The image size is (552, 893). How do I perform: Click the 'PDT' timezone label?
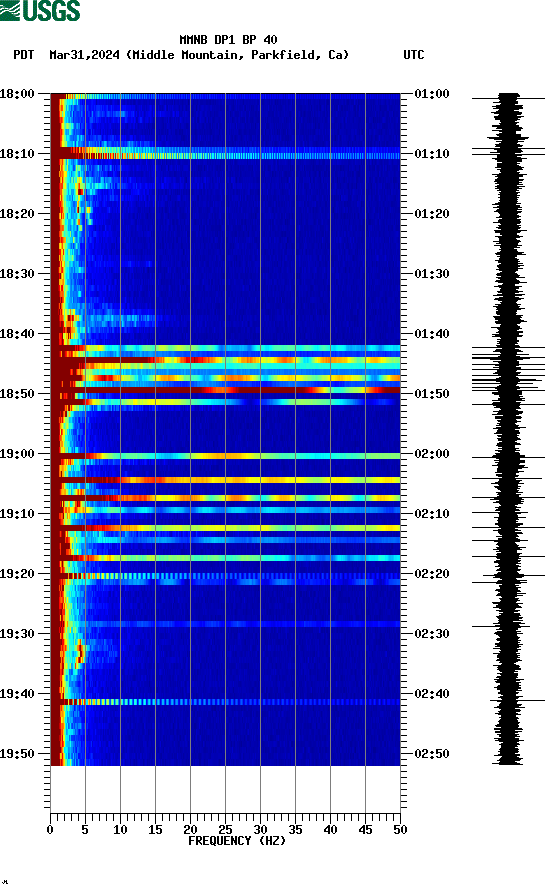click(23, 55)
